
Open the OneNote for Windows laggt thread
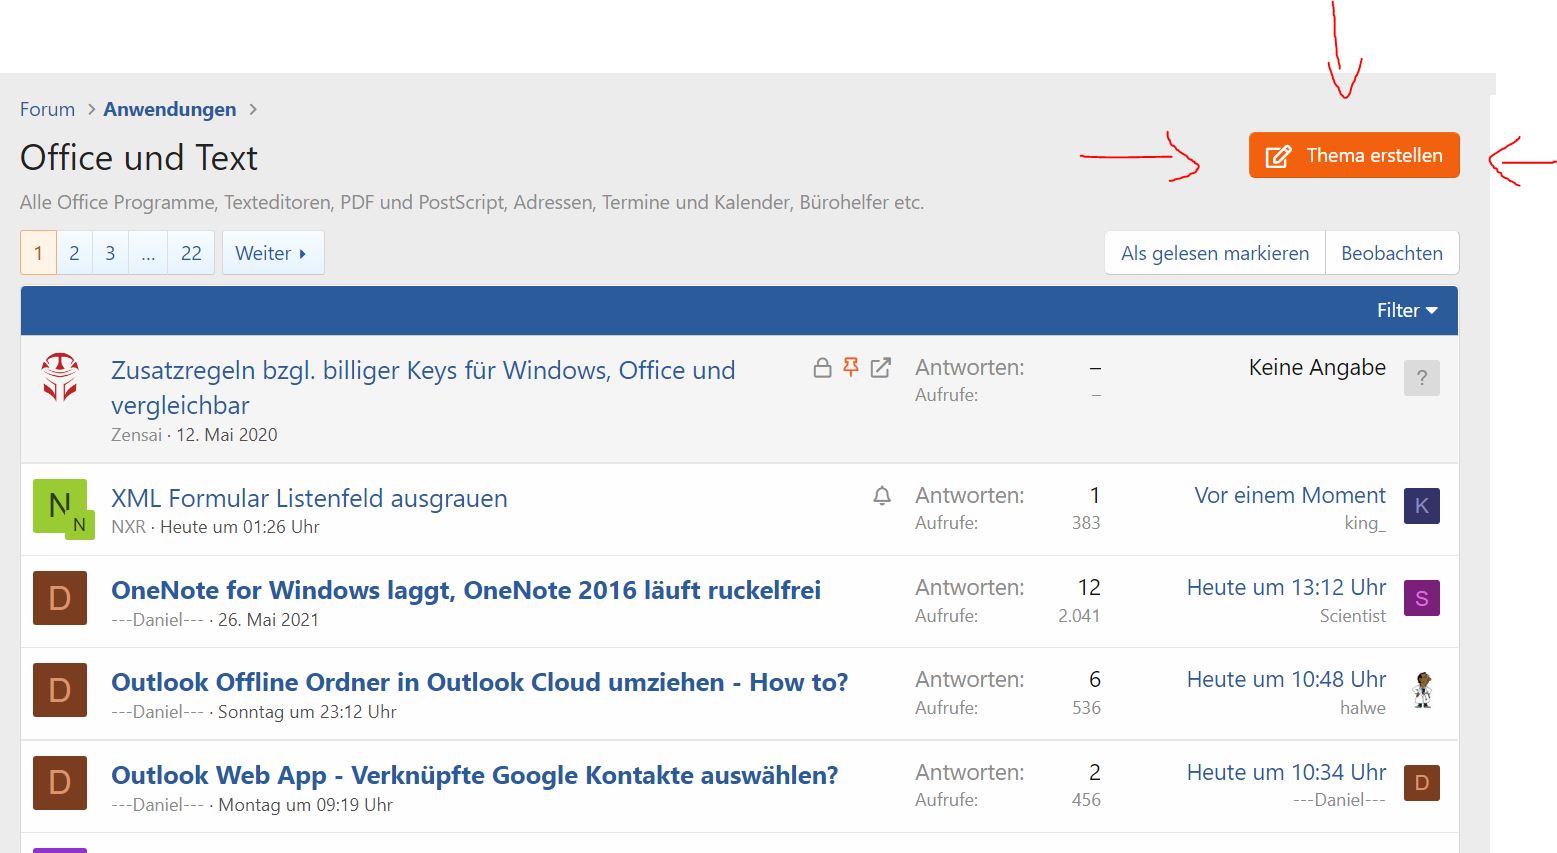[465, 591]
